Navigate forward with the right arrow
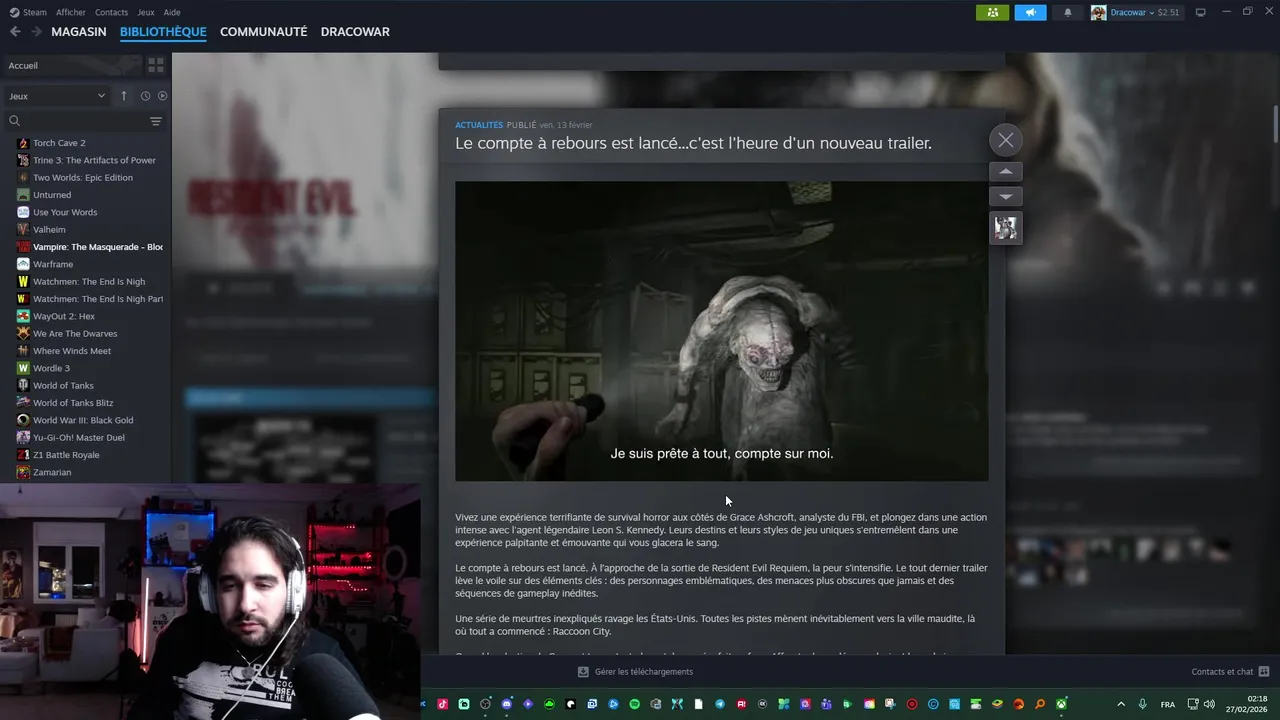1280x720 pixels. click(x=36, y=32)
